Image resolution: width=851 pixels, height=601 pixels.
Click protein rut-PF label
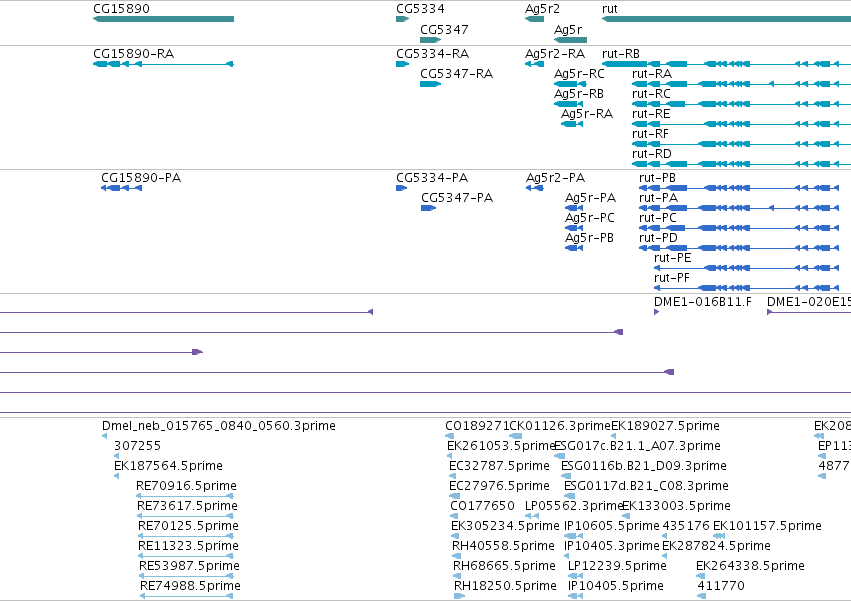[672, 279]
